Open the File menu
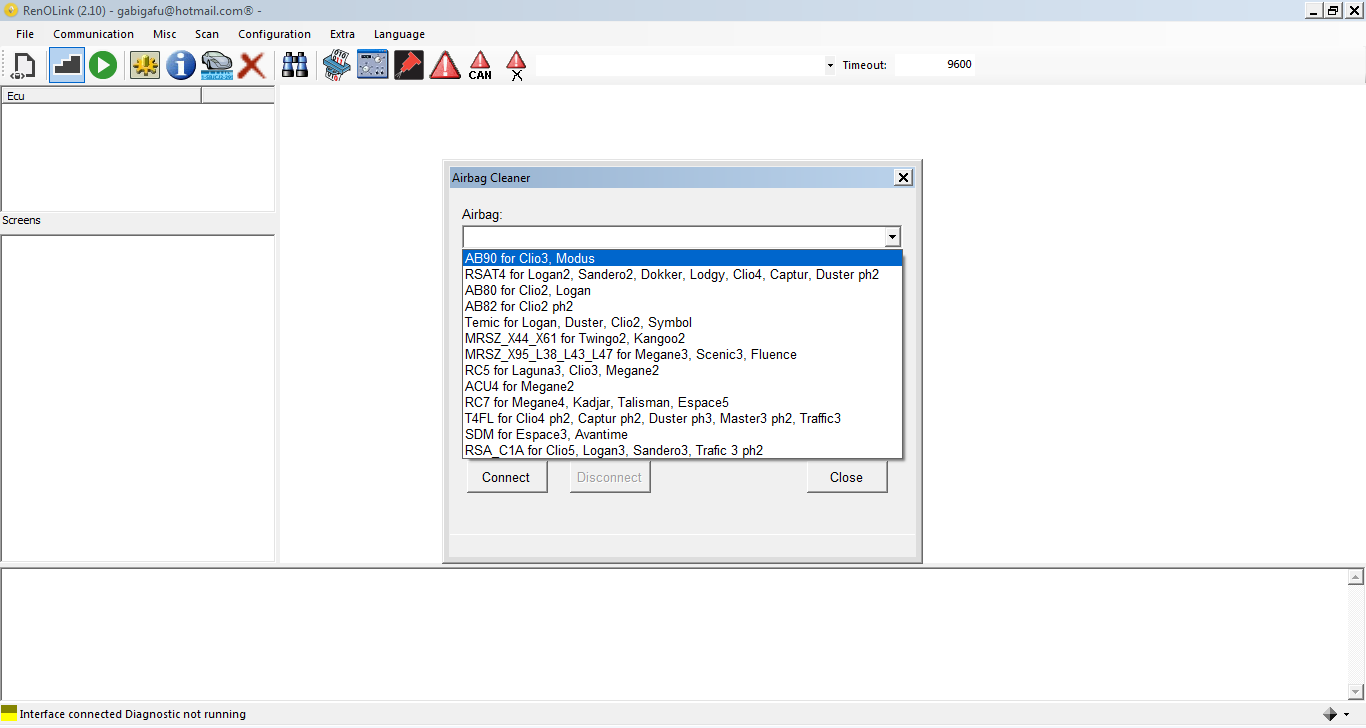This screenshot has width=1366, height=728. tap(25, 34)
